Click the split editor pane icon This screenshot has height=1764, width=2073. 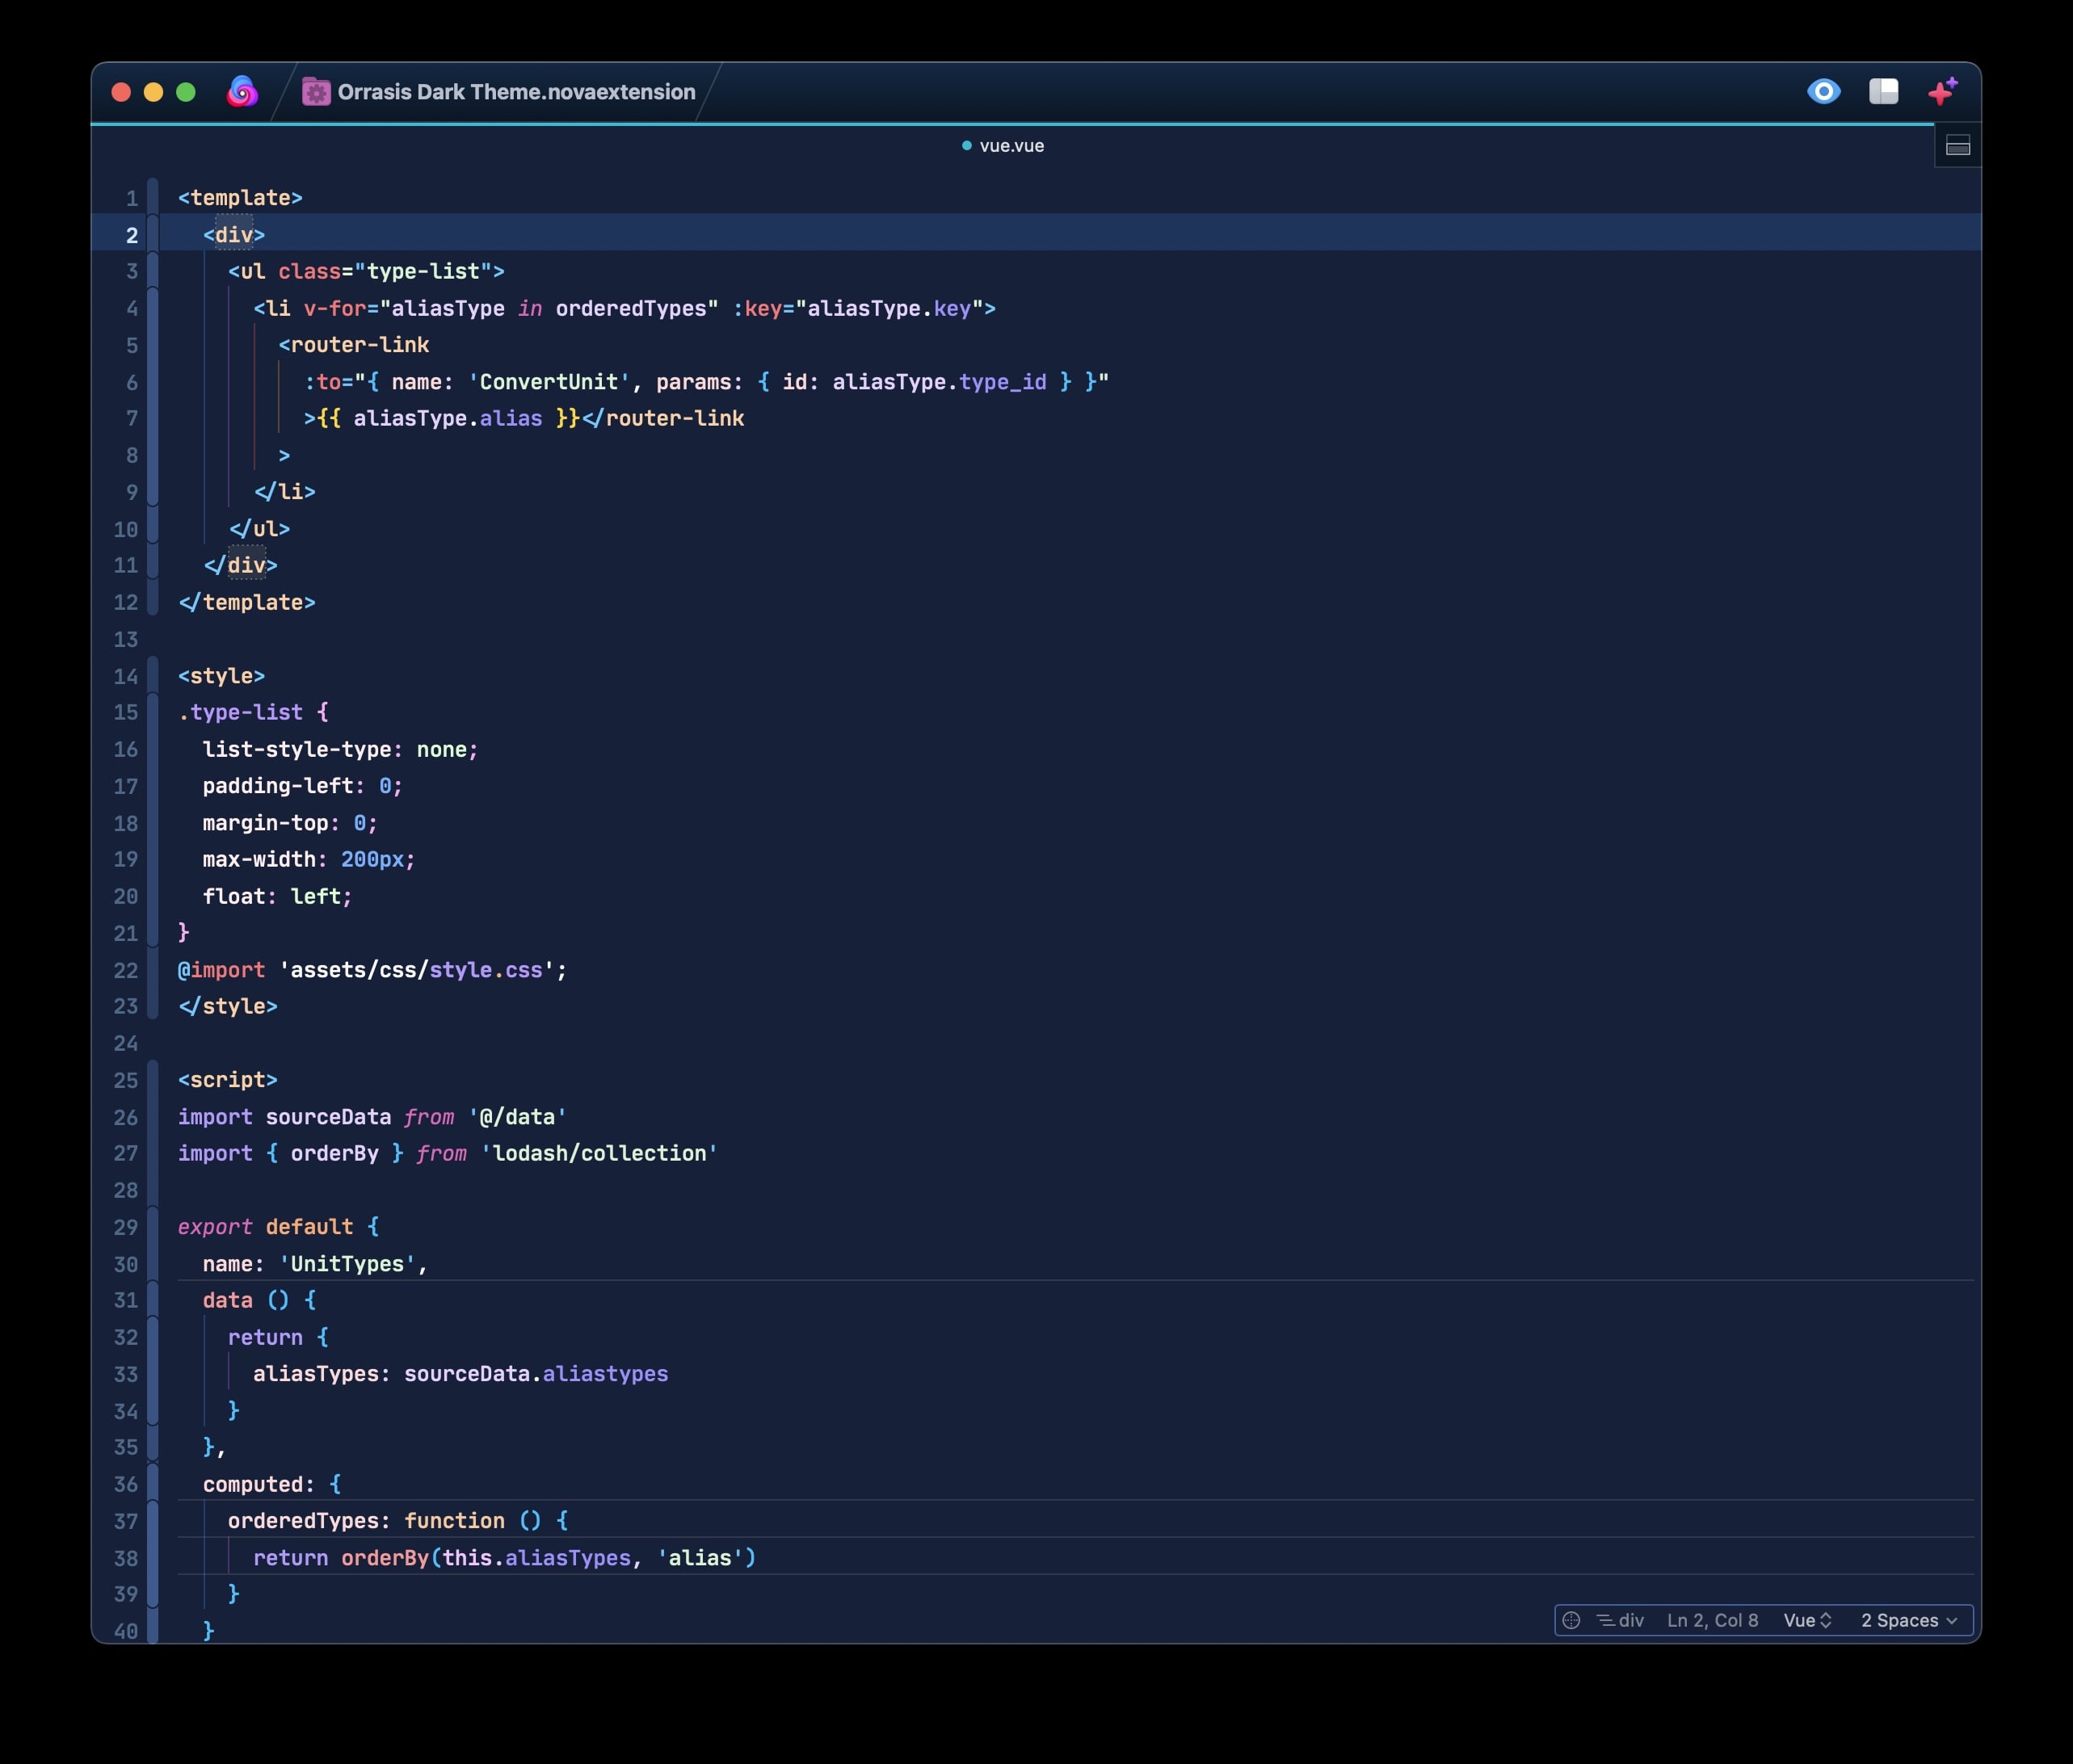(1957, 147)
